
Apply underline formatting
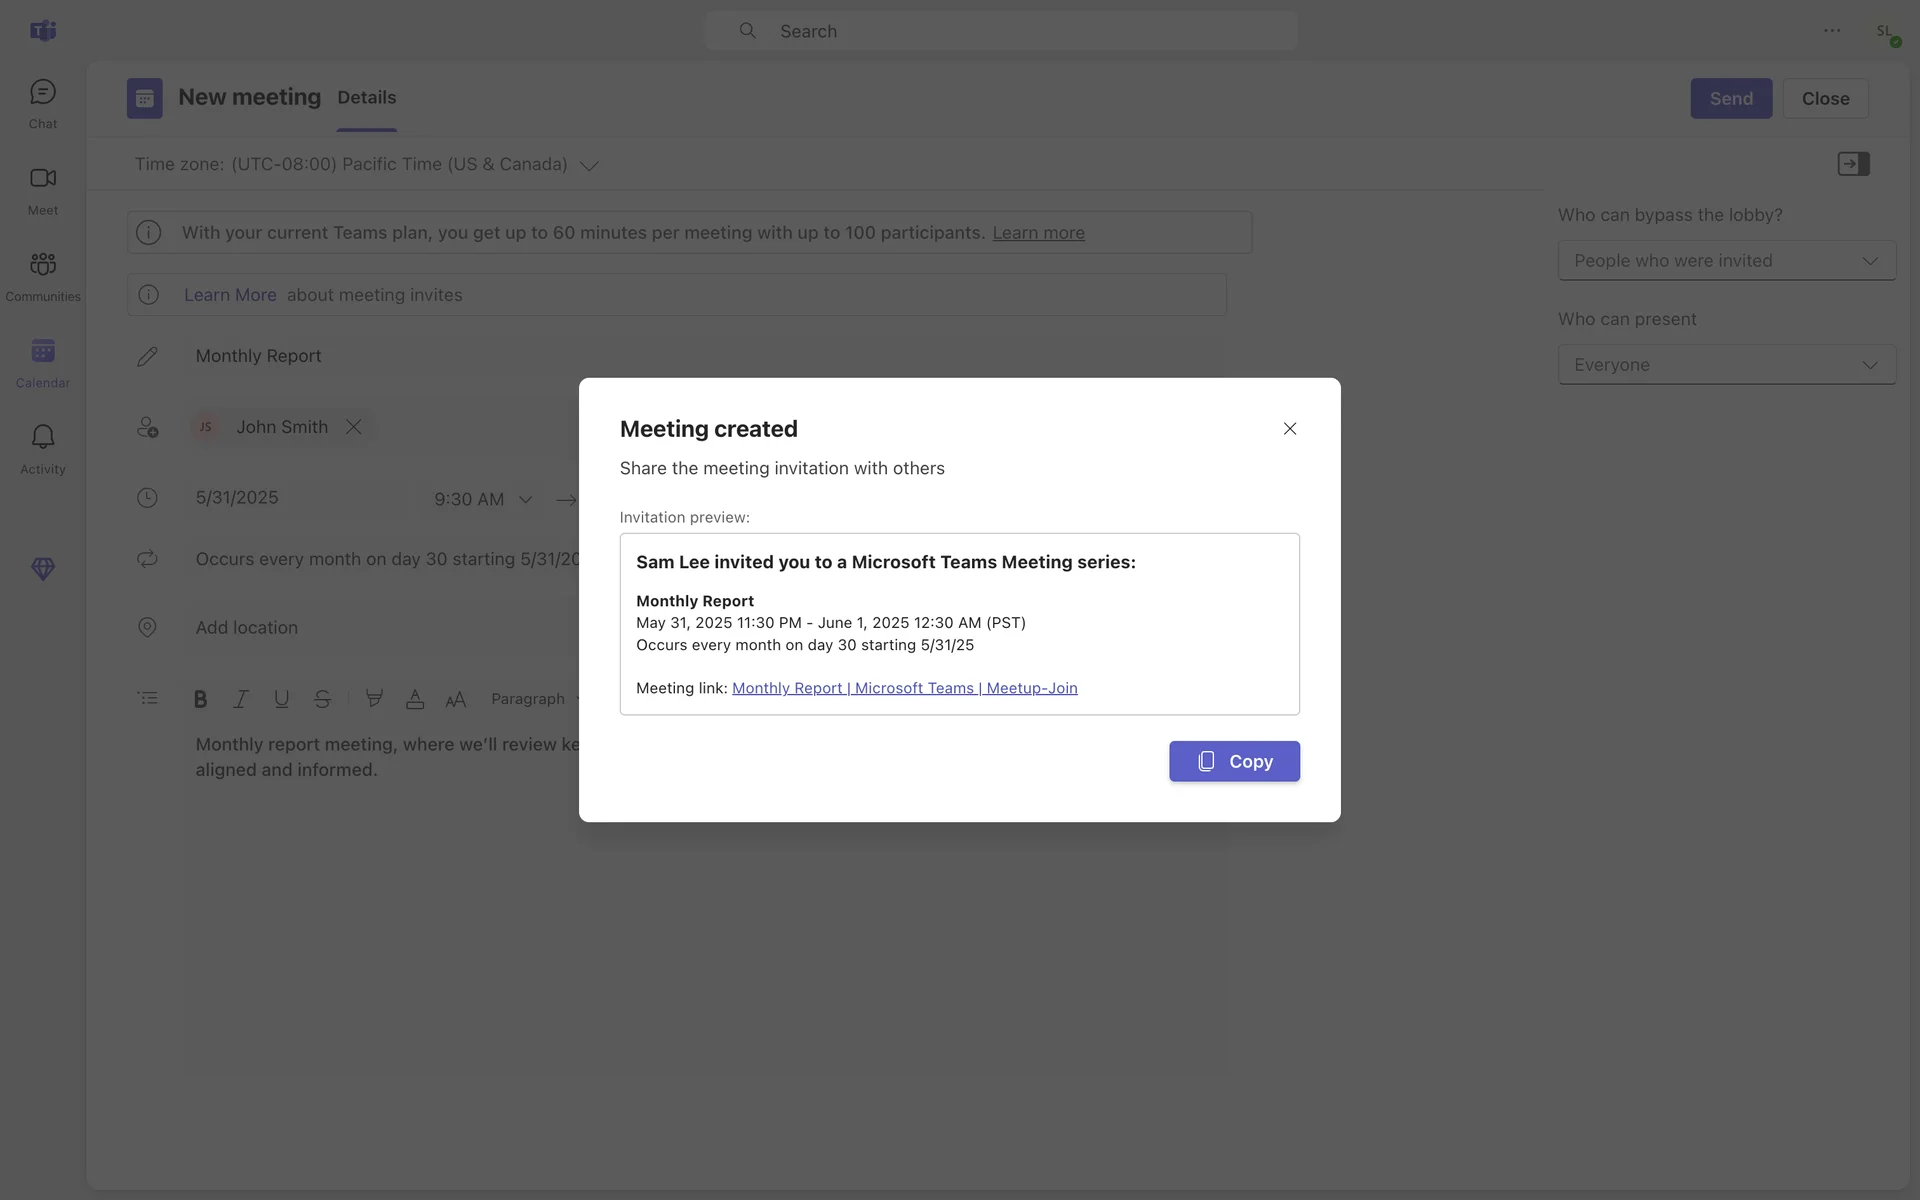tap(282, 699)
